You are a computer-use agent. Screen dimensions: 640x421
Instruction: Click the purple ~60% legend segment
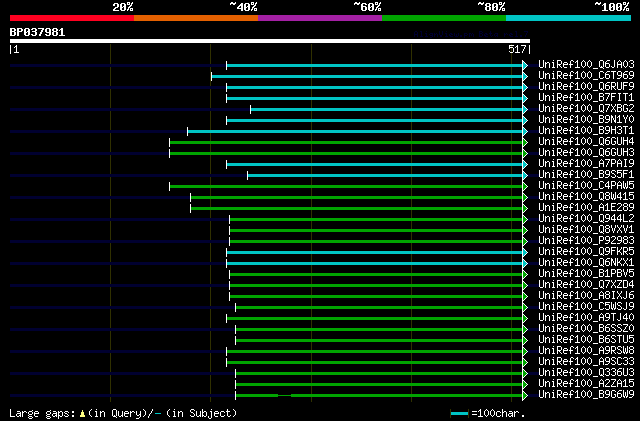(x=320, y=18)
